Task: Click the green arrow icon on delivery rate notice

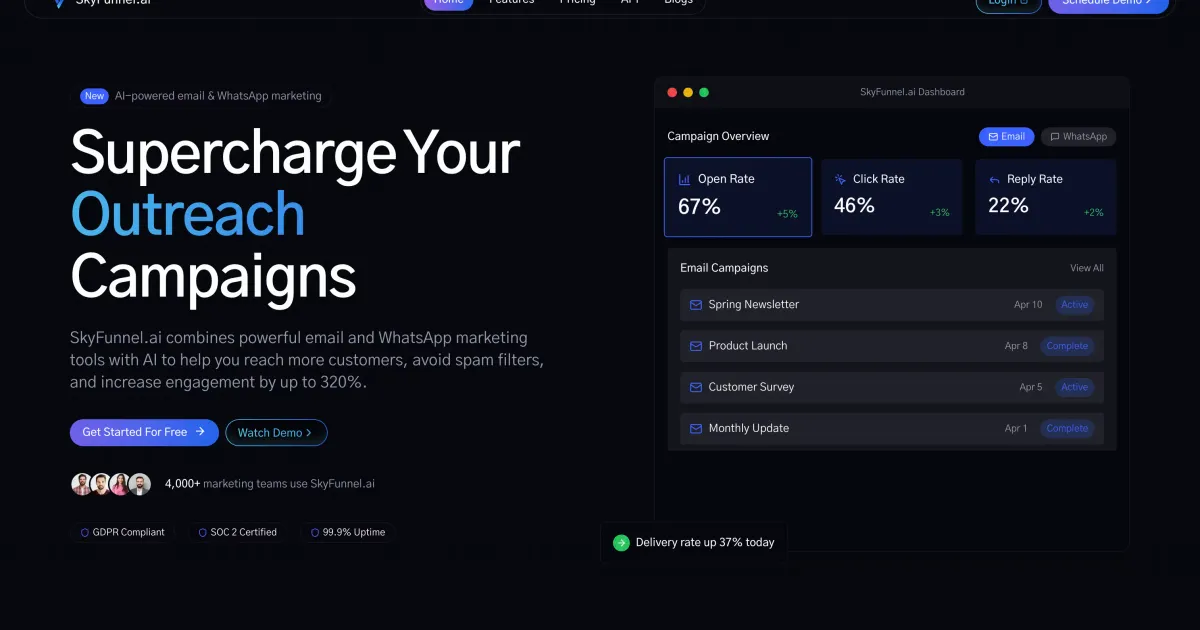Action: coord(621,543)
